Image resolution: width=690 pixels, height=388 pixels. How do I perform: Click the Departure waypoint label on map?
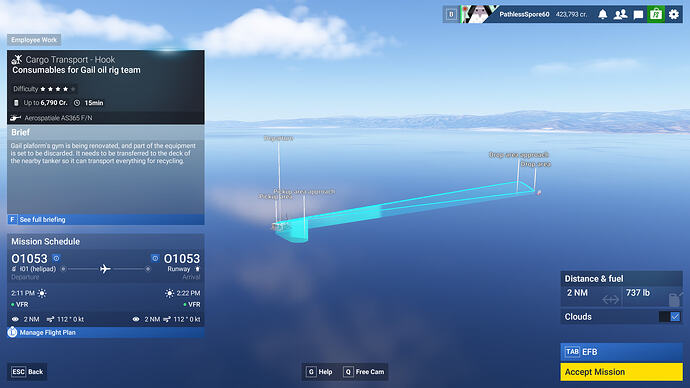(x=279, y=138)
